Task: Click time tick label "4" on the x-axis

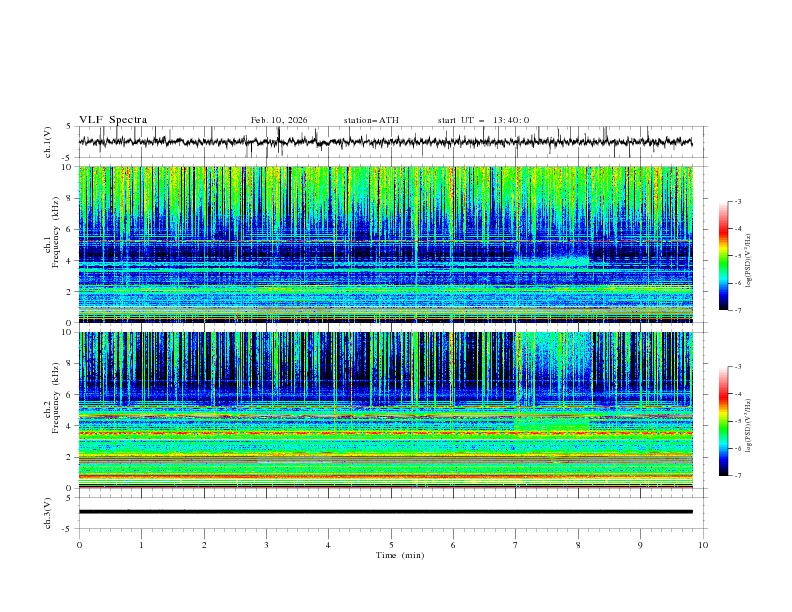Action: pos(328,545)
